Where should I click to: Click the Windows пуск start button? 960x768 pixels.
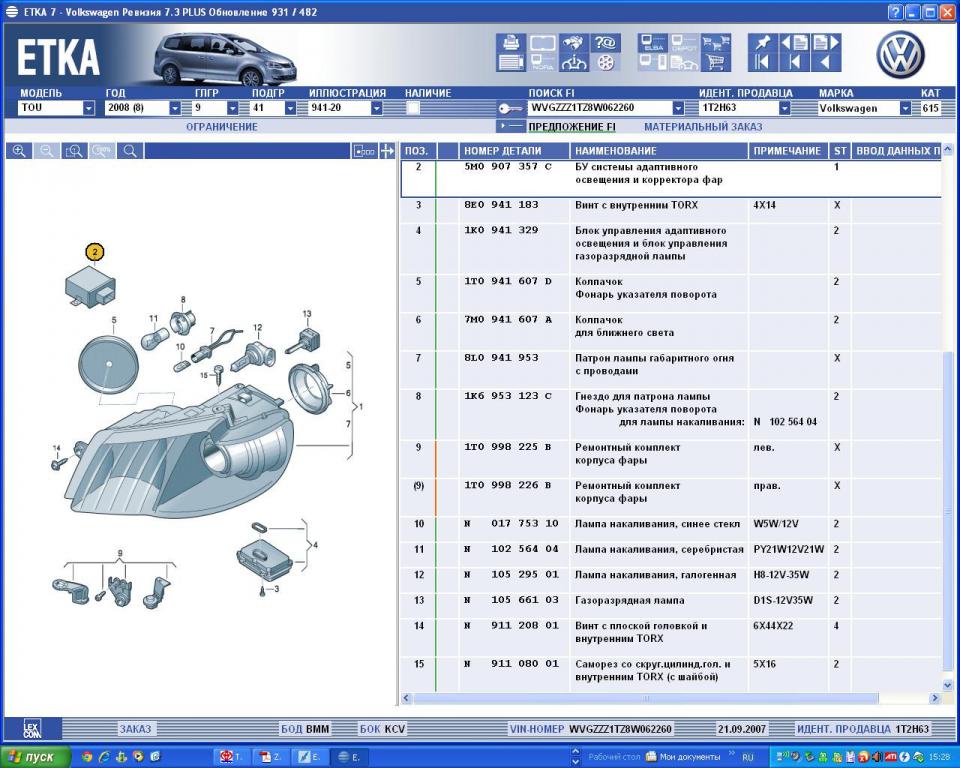coord(35,756)
